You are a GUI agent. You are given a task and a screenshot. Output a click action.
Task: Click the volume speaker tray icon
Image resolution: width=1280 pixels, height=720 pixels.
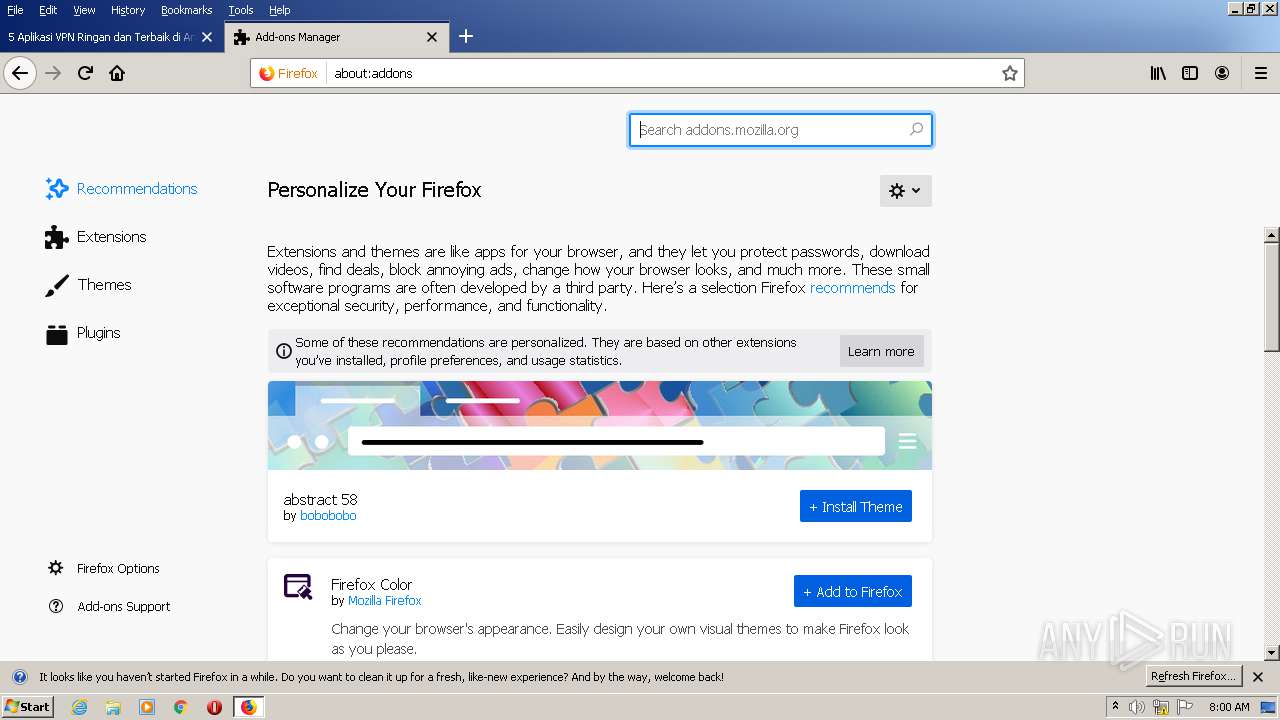pyautogui.click(x=1137, y=707)
